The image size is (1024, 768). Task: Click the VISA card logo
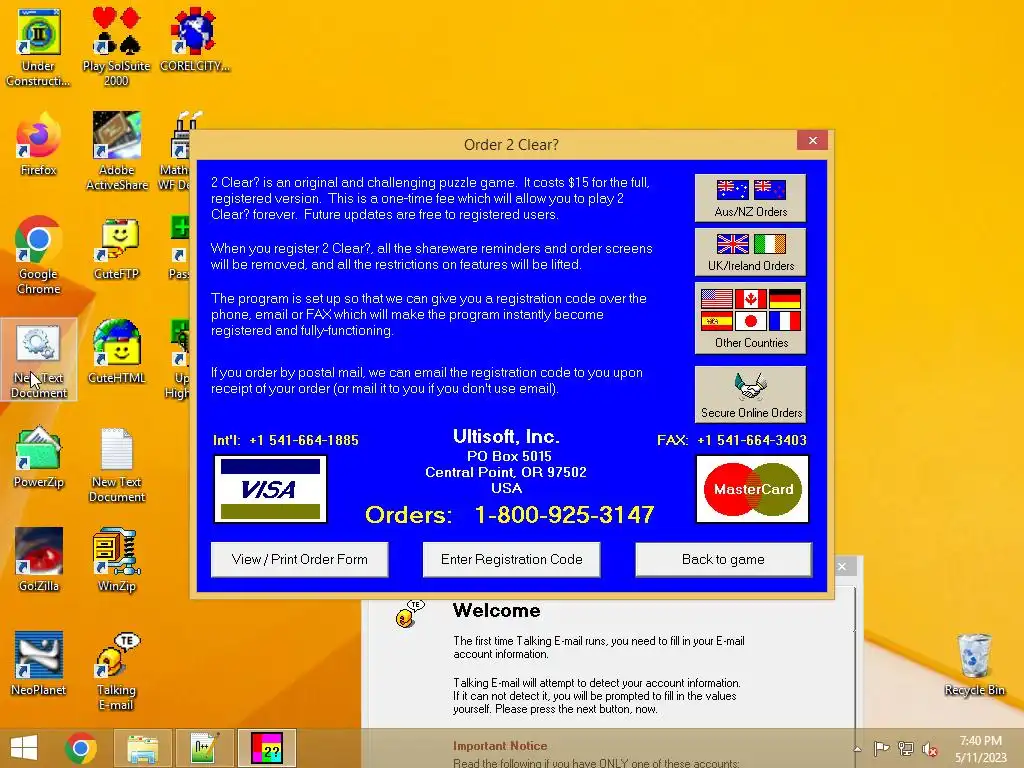[x=270, y=489]
